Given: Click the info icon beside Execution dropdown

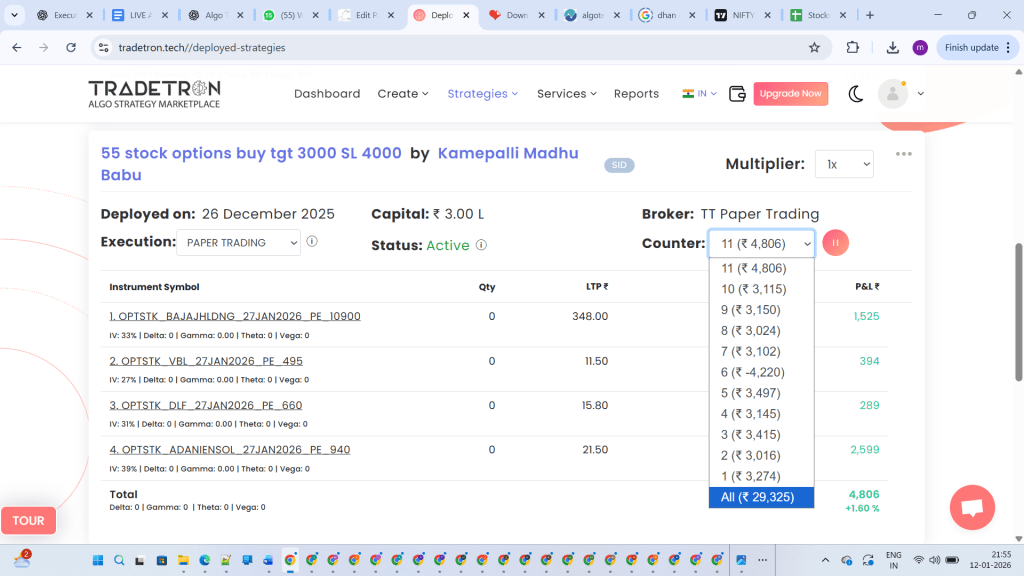Looking at the screenshot, I should pos(313,242).
